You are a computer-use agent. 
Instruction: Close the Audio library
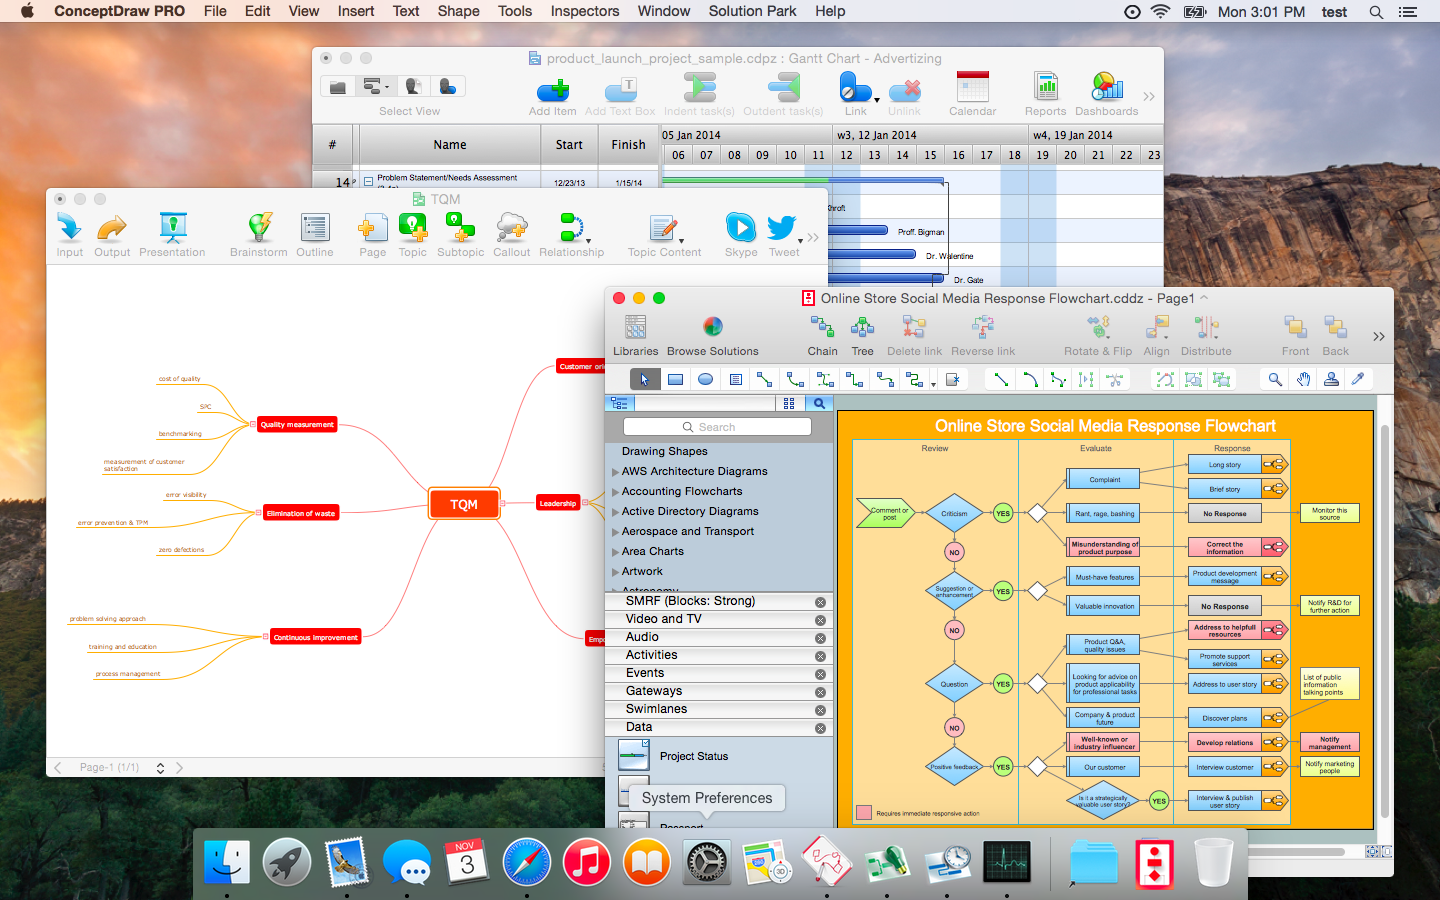pyautogui.click(x=820, y=638)
